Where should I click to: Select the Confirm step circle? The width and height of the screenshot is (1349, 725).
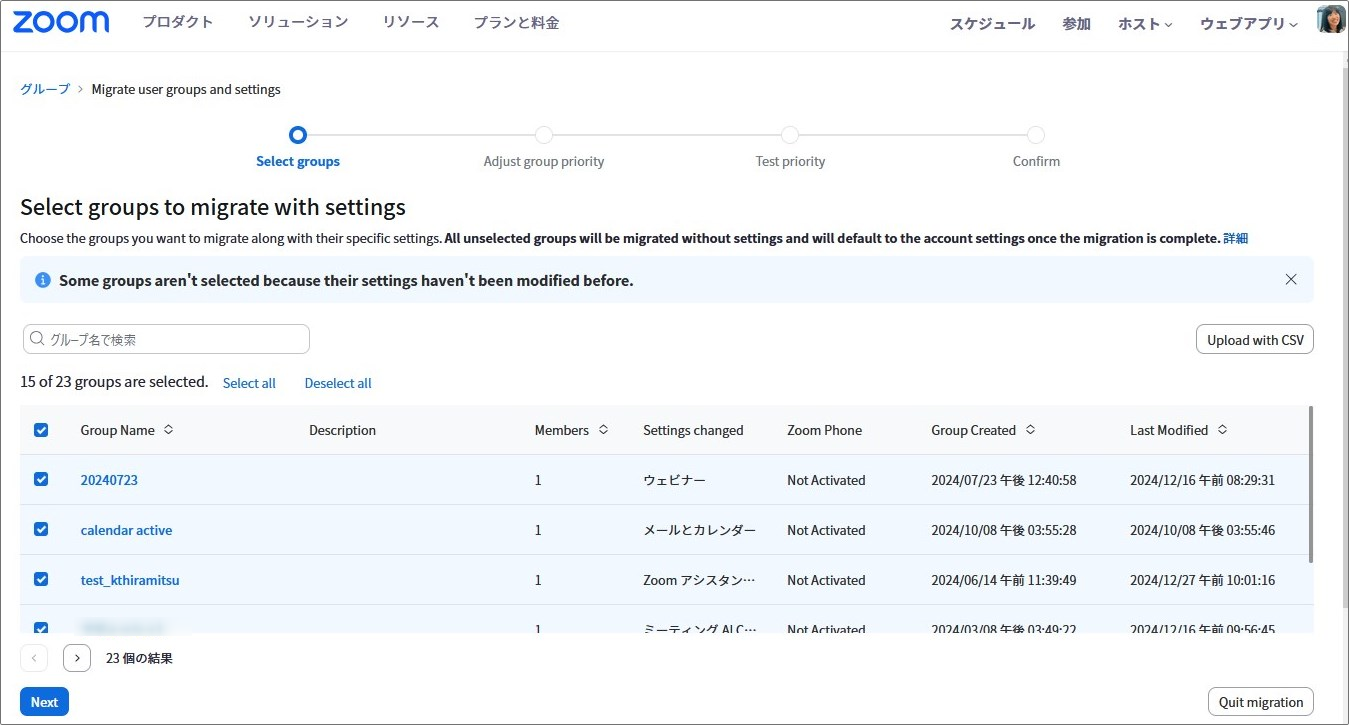pos(1036,135)
